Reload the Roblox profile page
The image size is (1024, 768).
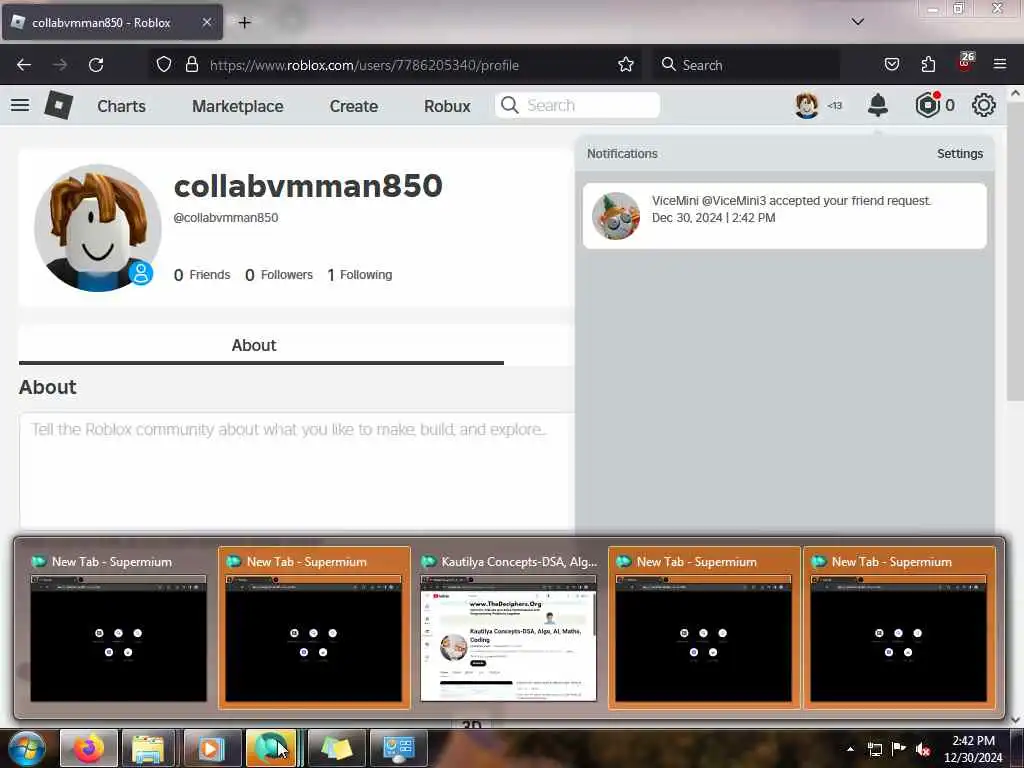click(96, 65)
